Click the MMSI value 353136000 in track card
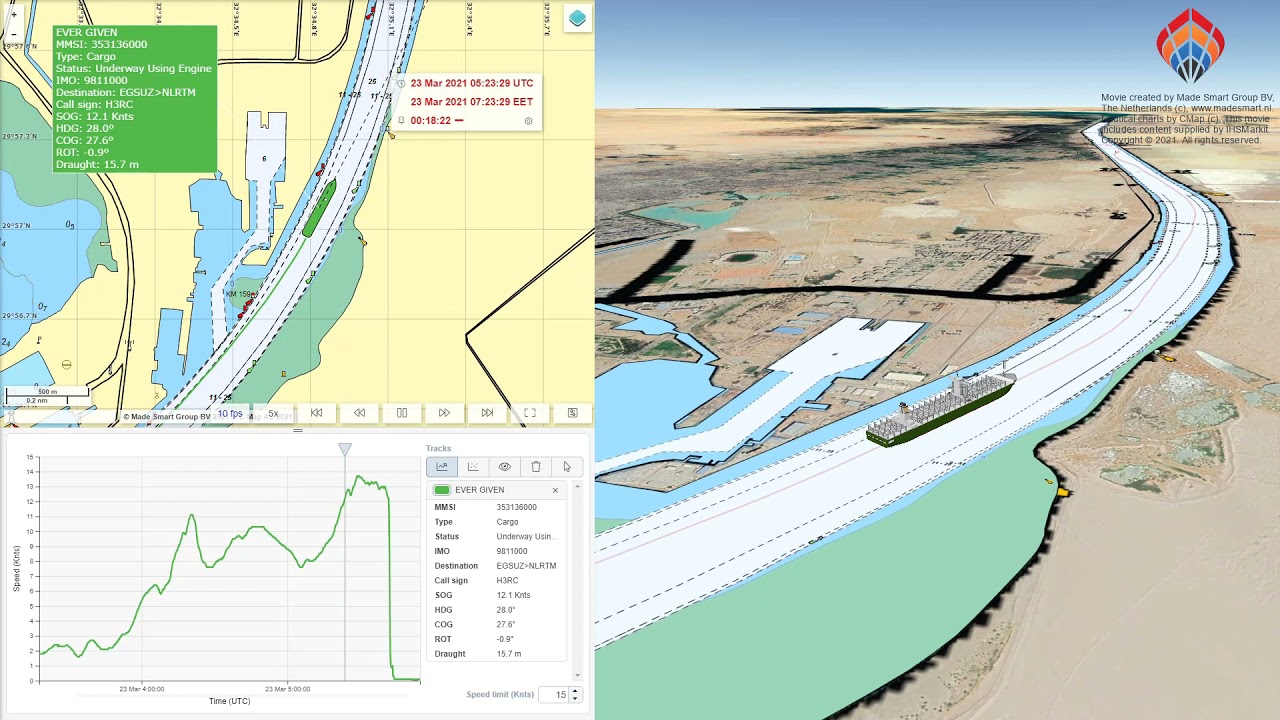Viewport: 1280px width, 720px height. click(x=516, y=508)
